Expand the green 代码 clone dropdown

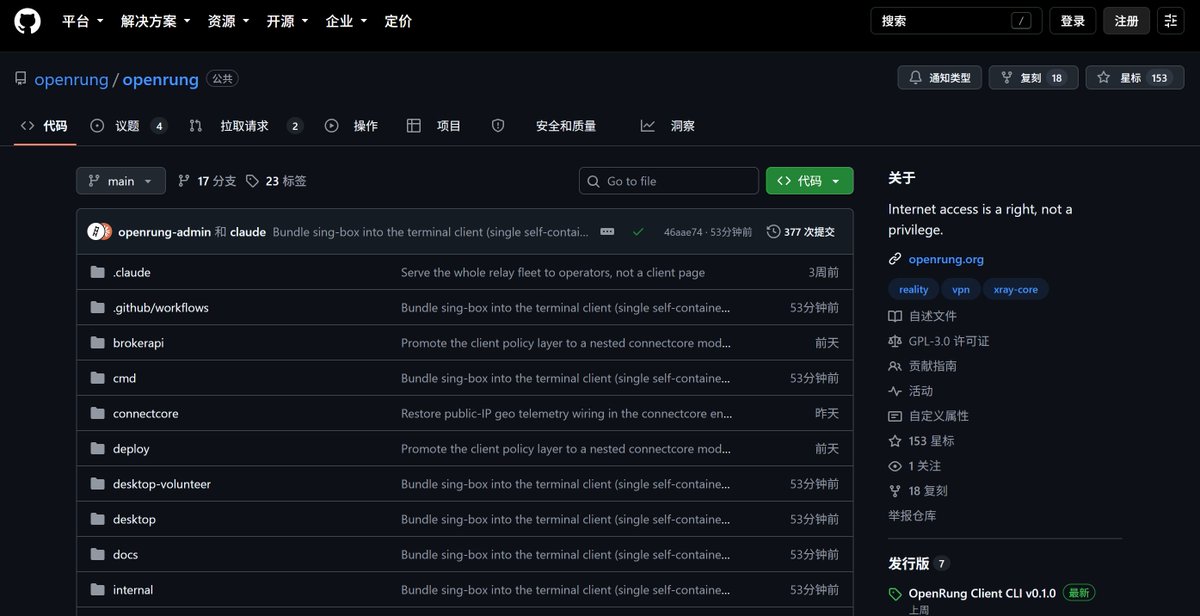(810, 181)
